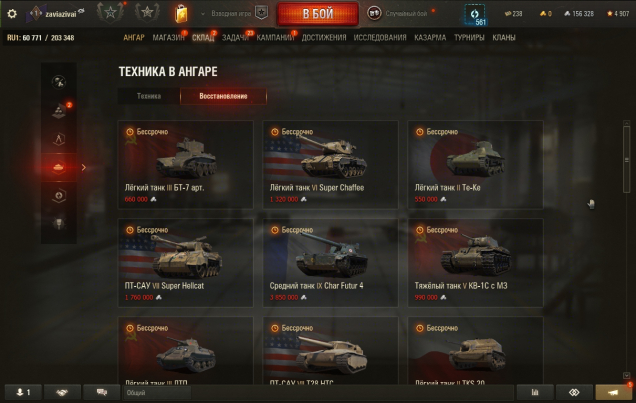Expand the left sidebar chevron arrow
Screen dimensions: 636x403
coord(84,167)
